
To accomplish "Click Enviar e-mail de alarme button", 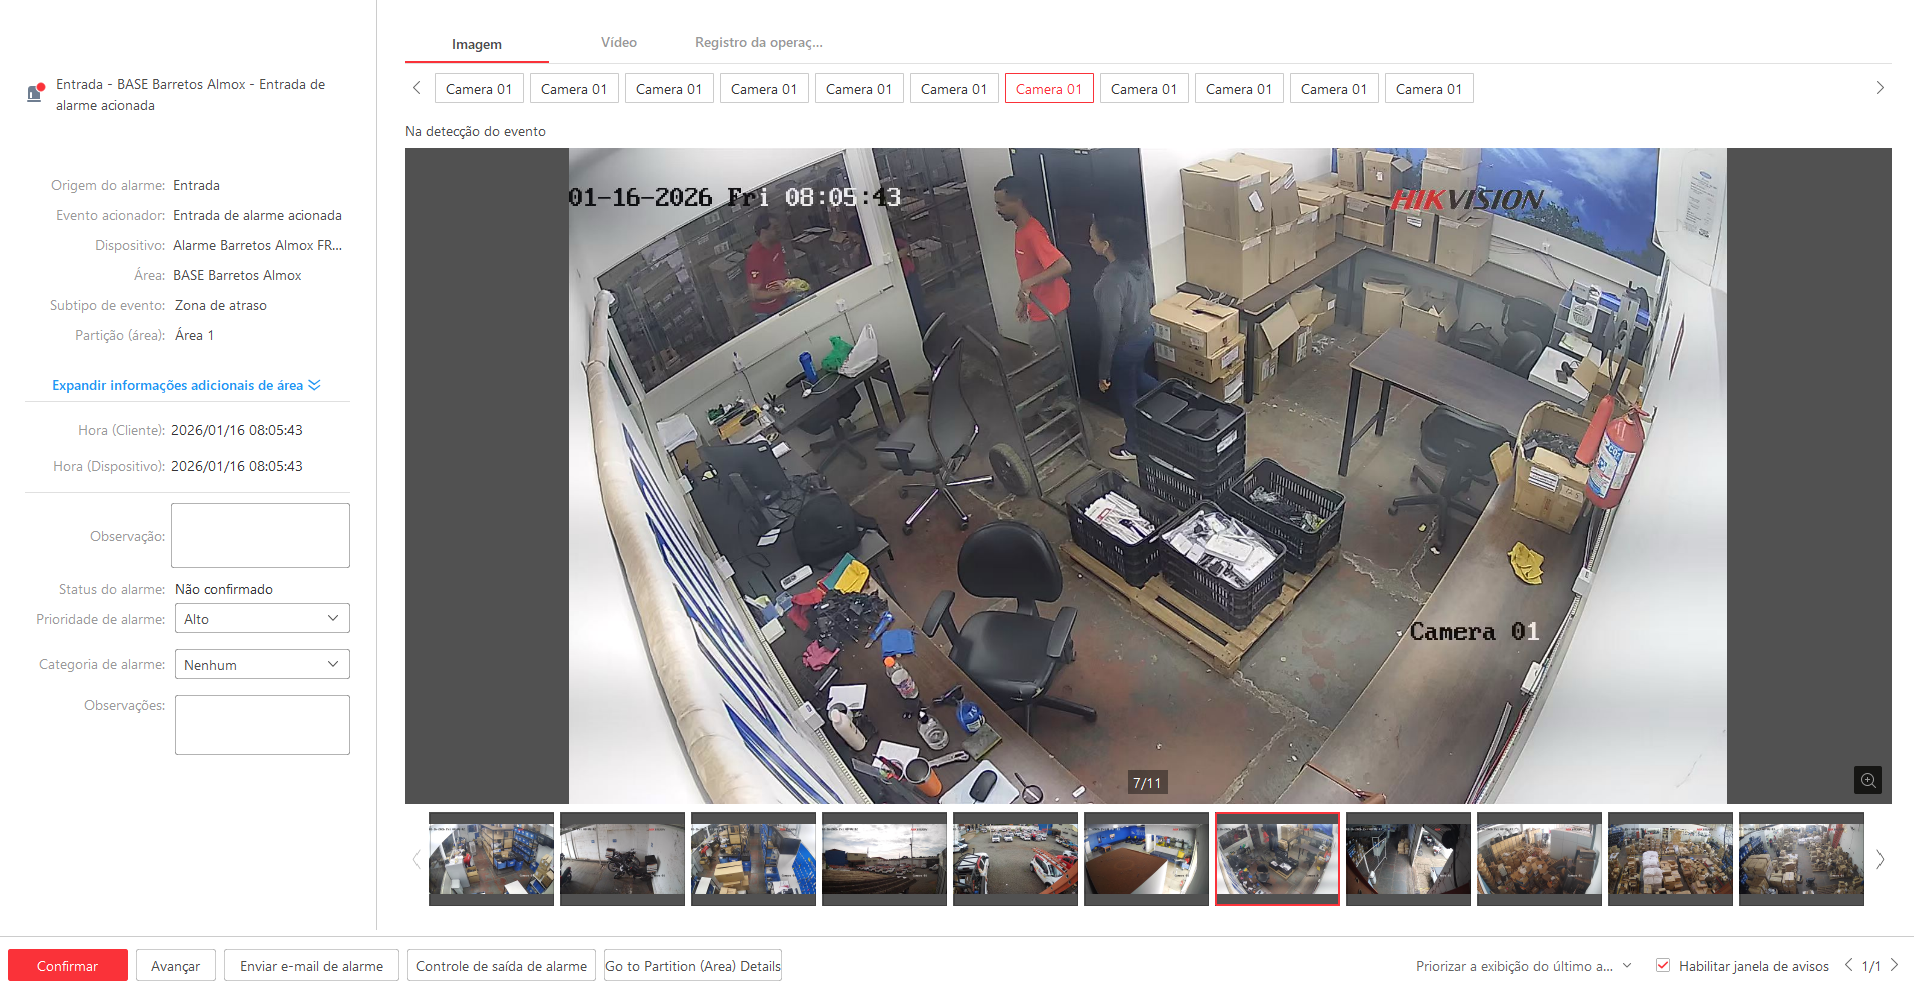I will tap(311, 966).
